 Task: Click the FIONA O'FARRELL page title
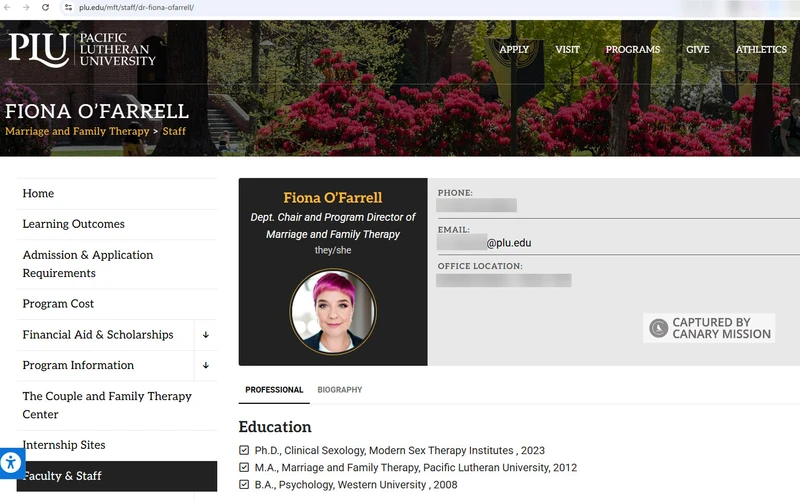coord(97,111)
